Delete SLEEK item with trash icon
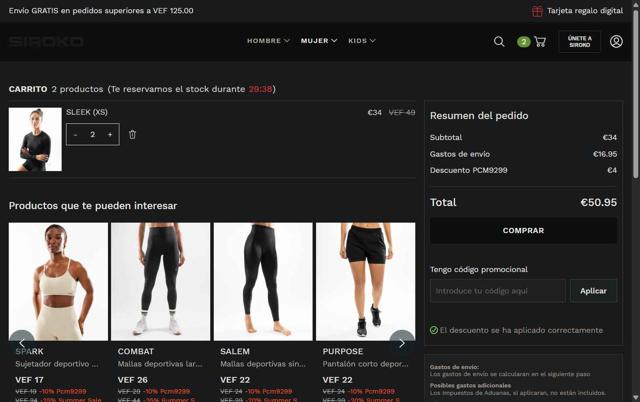This screenshot has height=402, width=640. coord(132,134)
